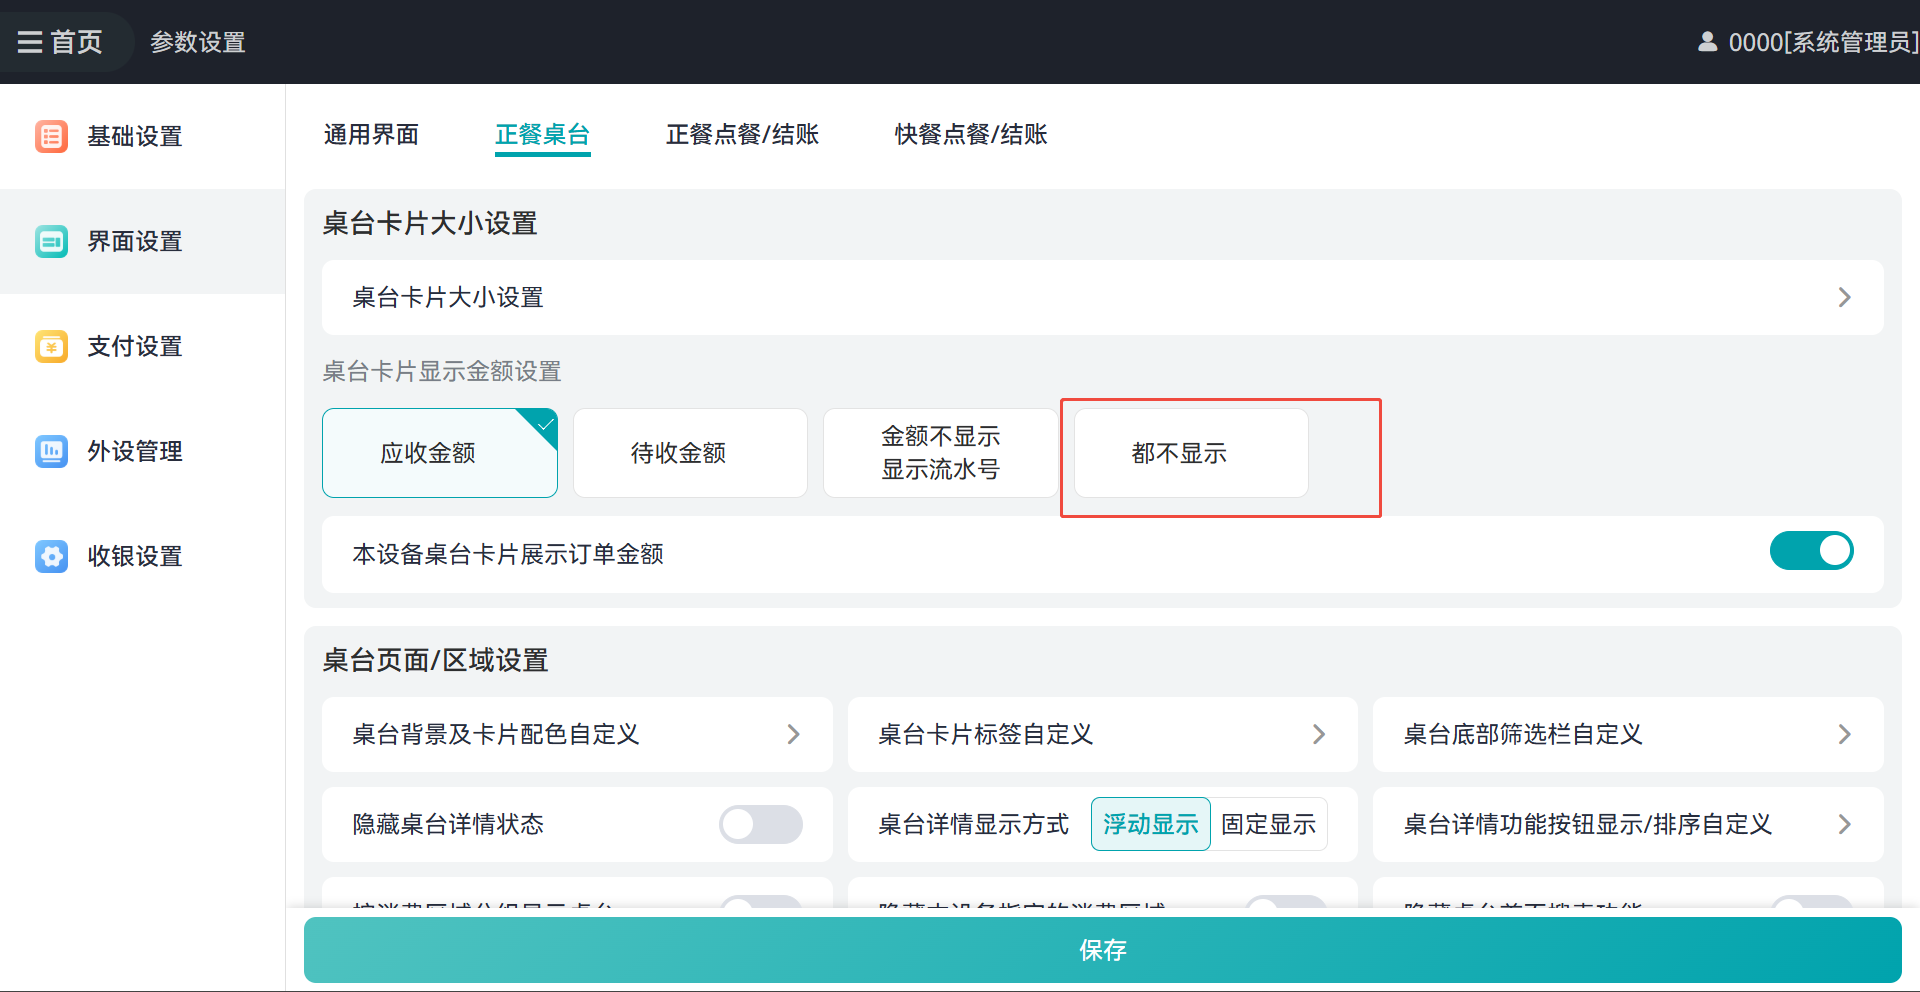Click the 基础设置 sidebar icon
1920x992 pixels.
tap(51, 136)
